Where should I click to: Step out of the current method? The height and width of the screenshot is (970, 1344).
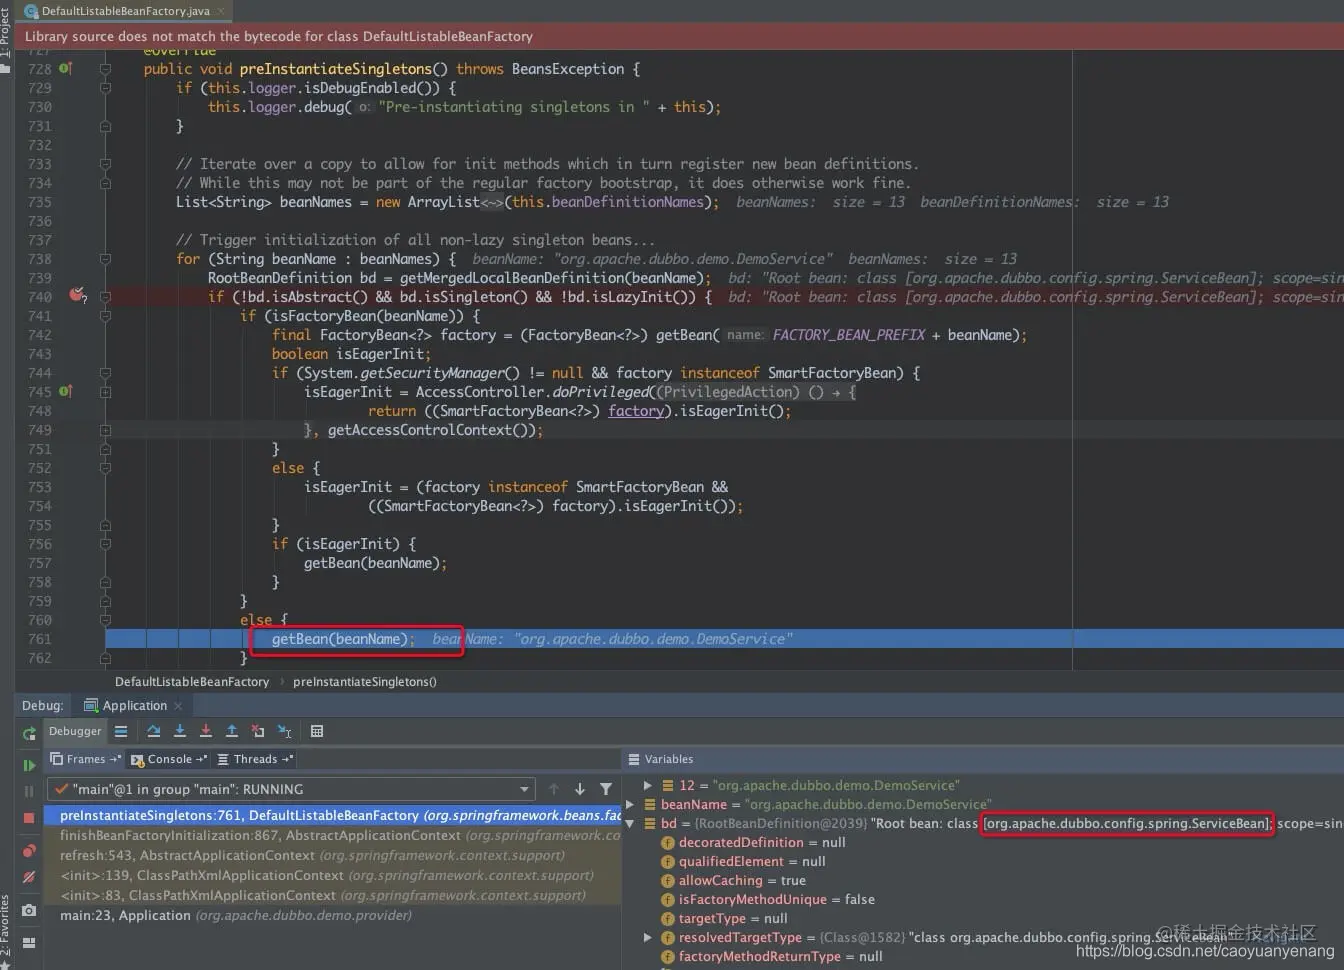[232, 731]
